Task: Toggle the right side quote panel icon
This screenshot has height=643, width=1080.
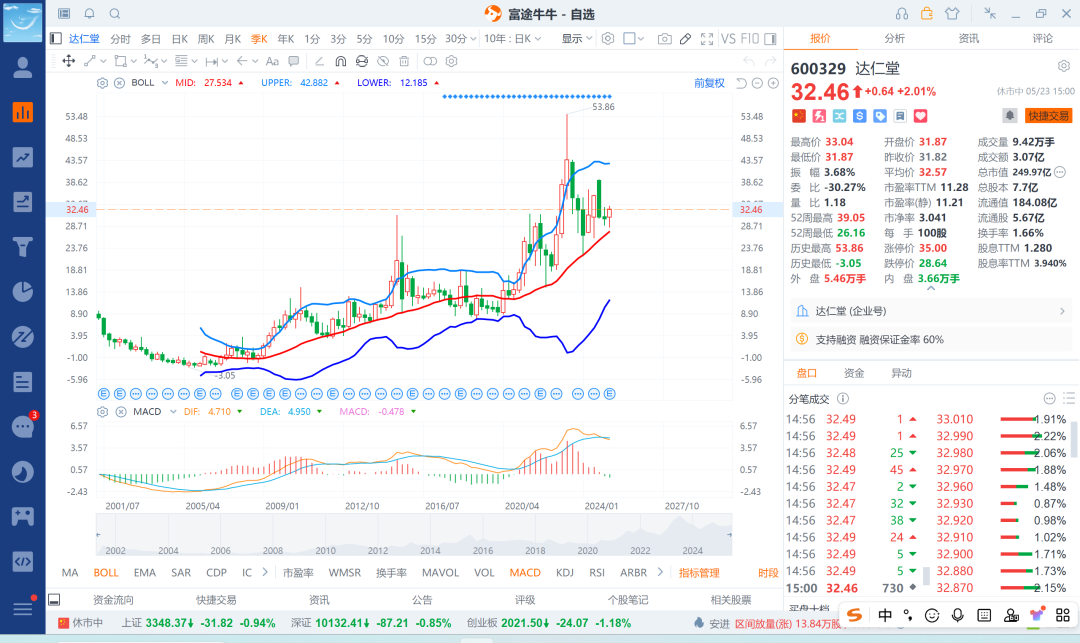Action: [x=771, y=39]
